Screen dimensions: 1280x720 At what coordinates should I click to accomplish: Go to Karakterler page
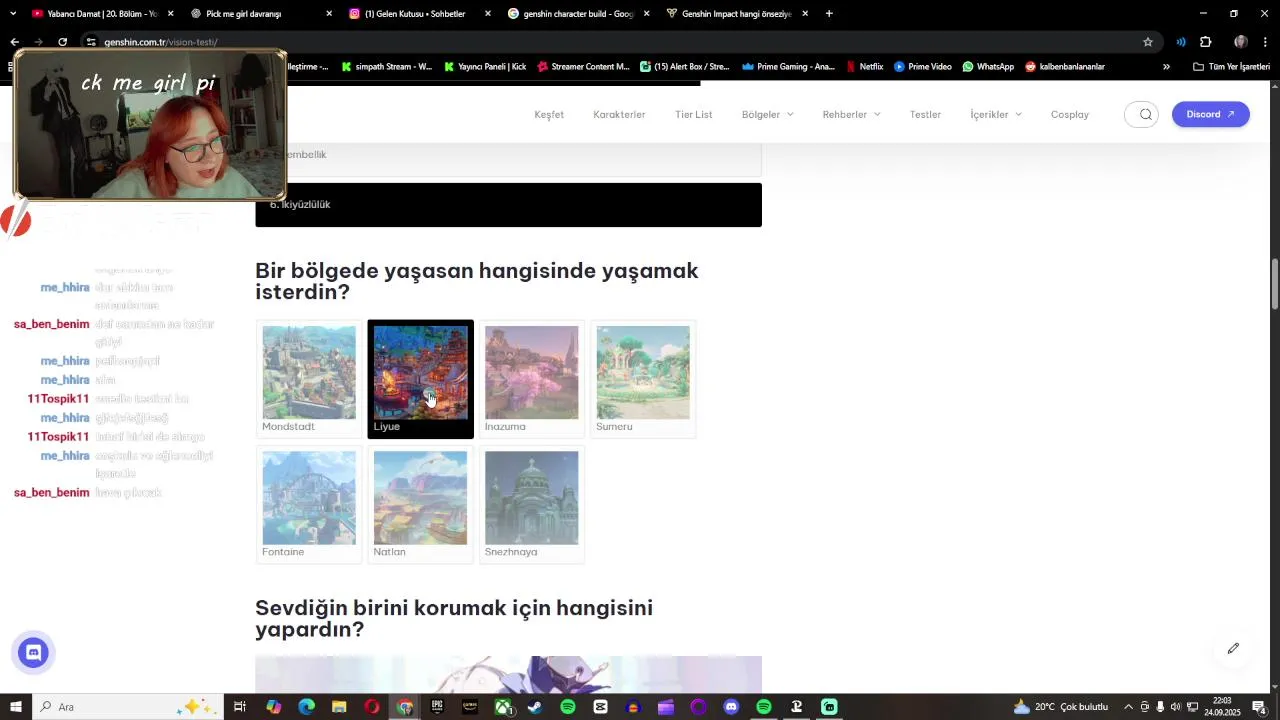(x=619, y=114)
